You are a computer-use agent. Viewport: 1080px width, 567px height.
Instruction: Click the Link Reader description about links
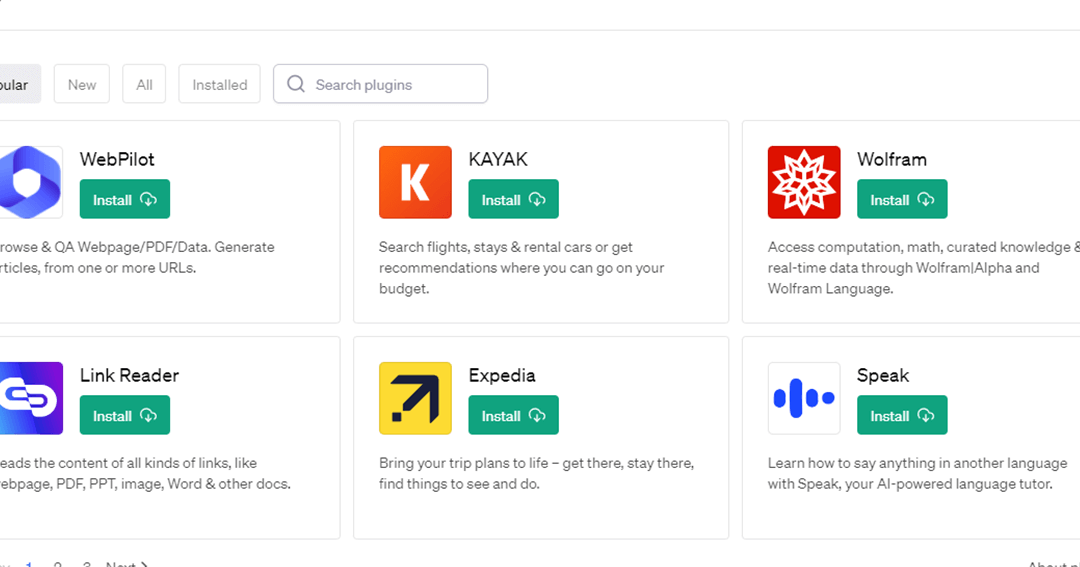click(x=145, y=473)
